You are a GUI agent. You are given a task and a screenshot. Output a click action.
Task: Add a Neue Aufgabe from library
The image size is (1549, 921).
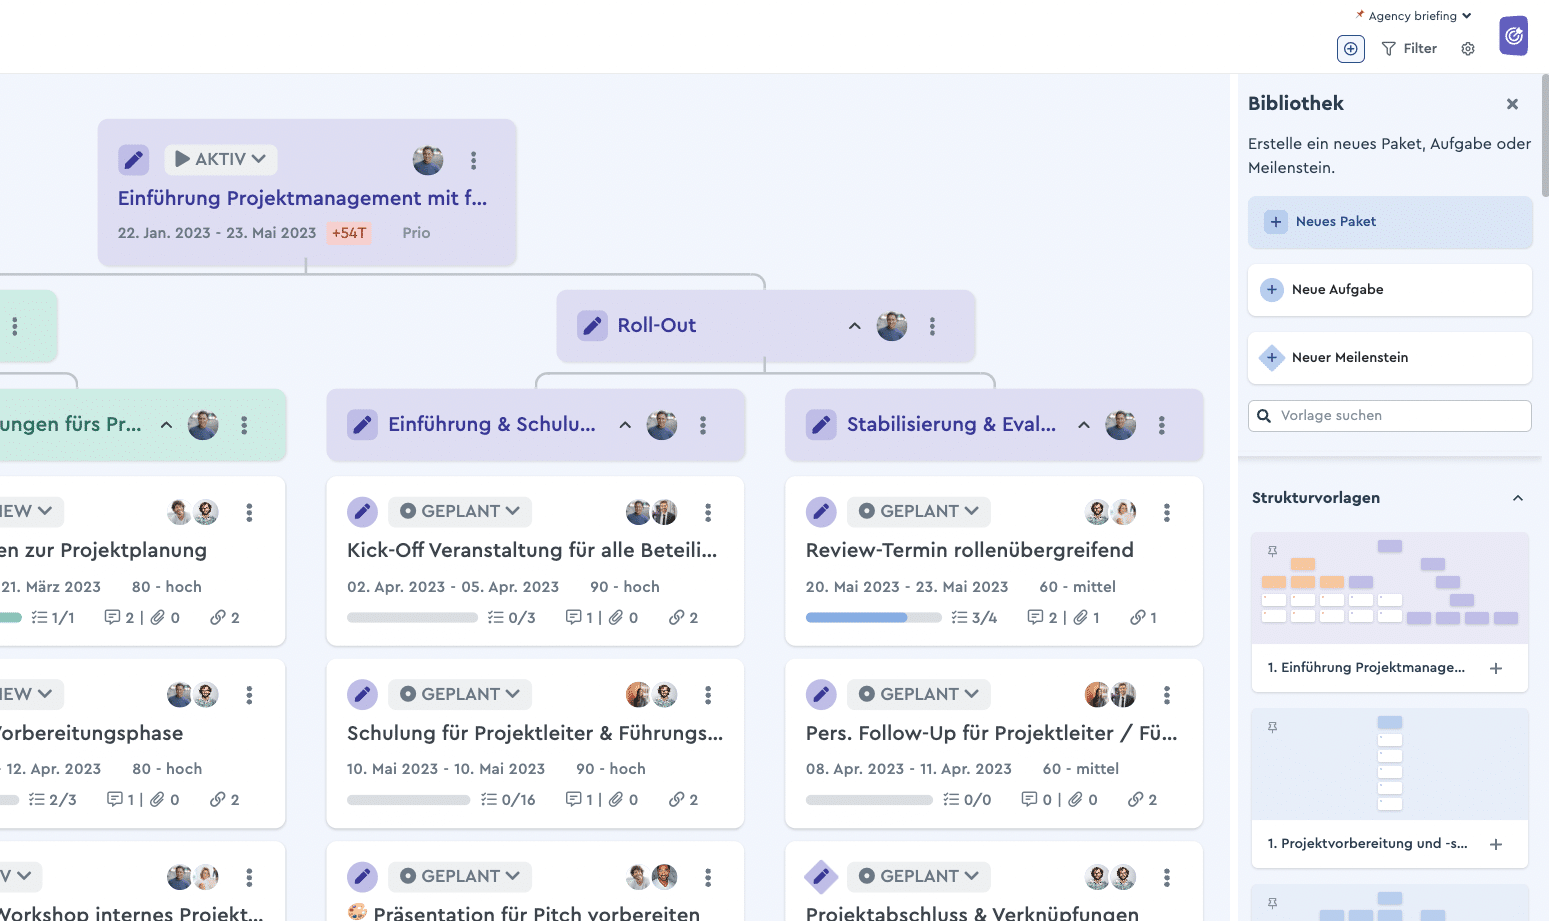[1390, 290]
